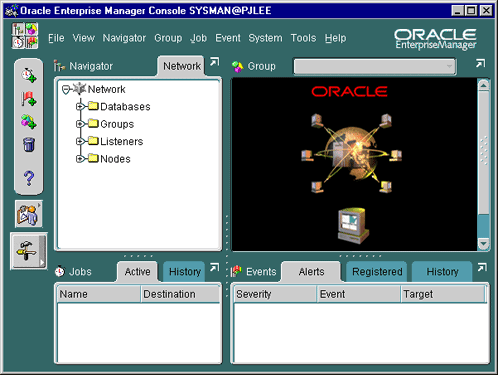Open the Job menu
498x375 pixels.
pos(198,38)
